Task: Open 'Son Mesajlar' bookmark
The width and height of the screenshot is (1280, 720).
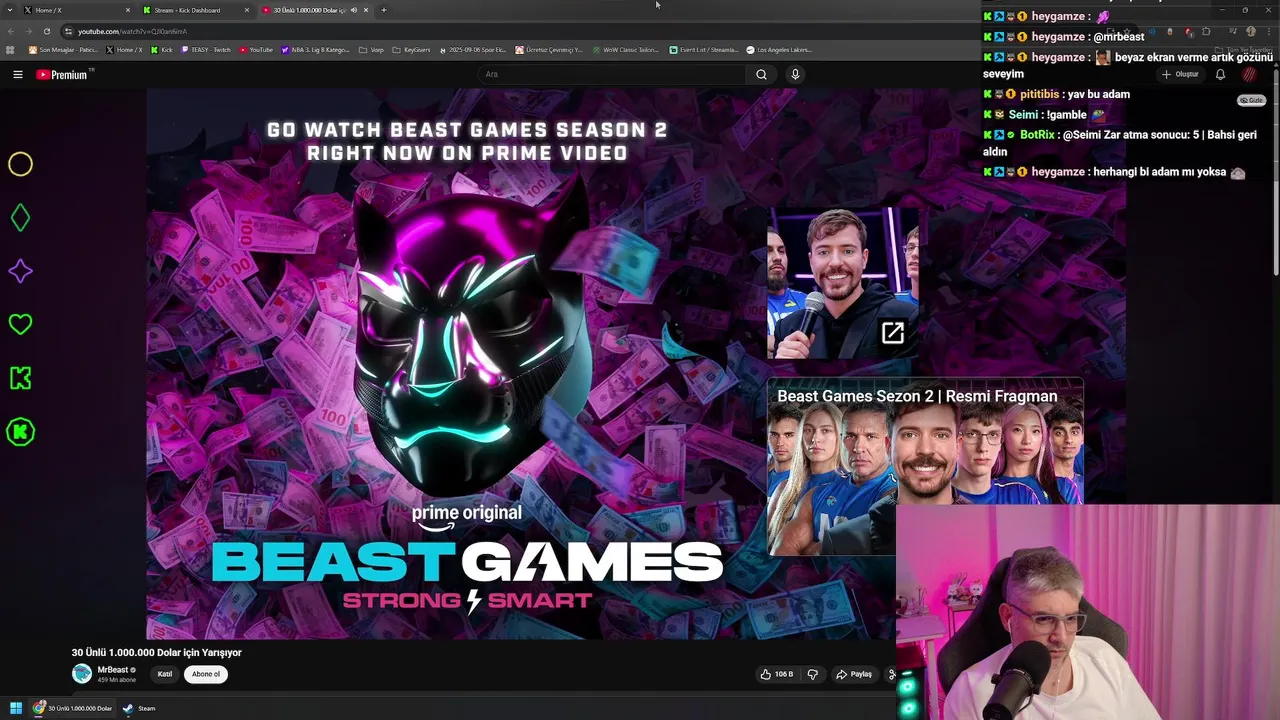Action: pyautogui.click(x=63, y=50)
